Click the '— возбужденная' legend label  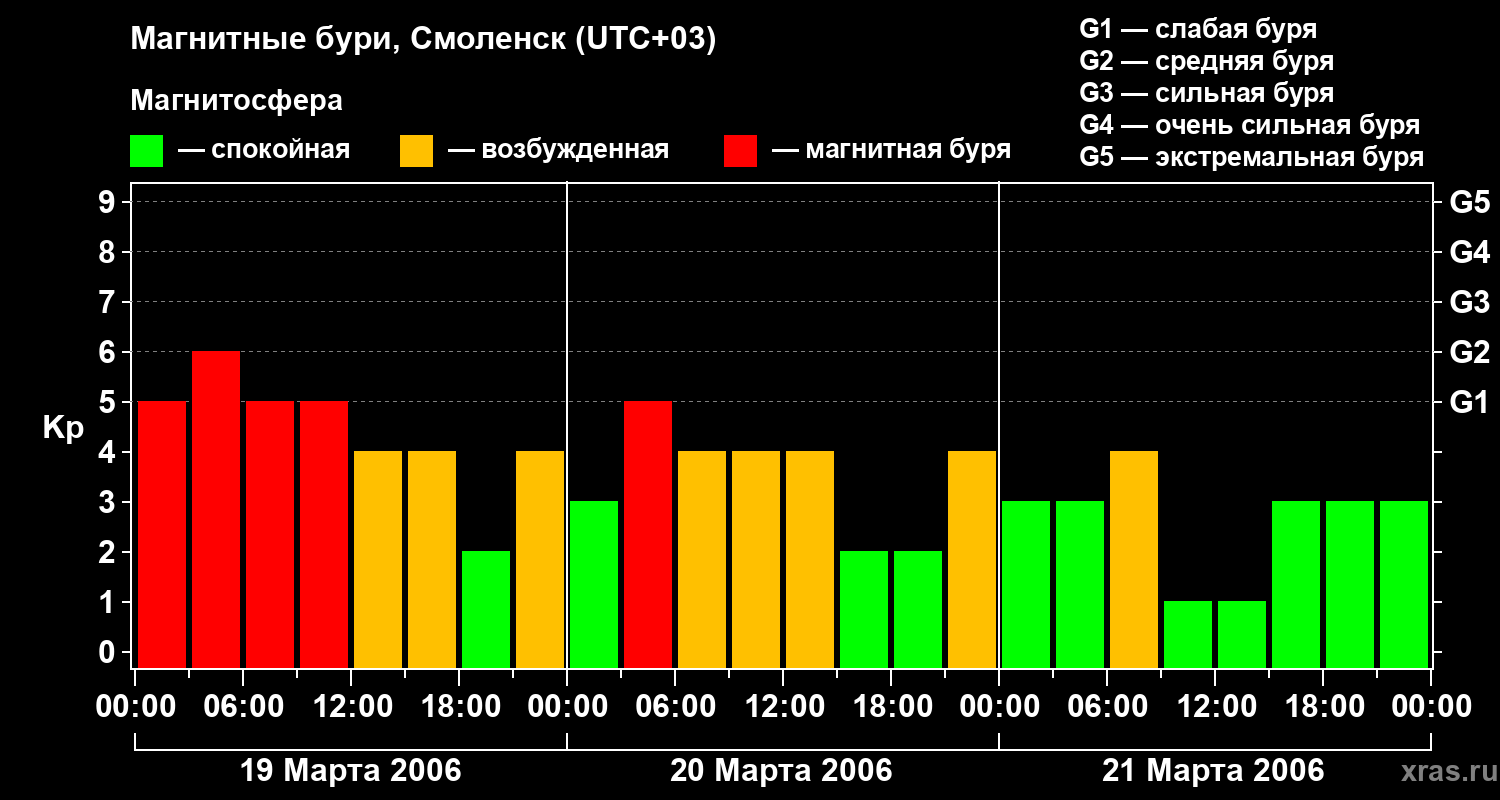tap(559, 150)
